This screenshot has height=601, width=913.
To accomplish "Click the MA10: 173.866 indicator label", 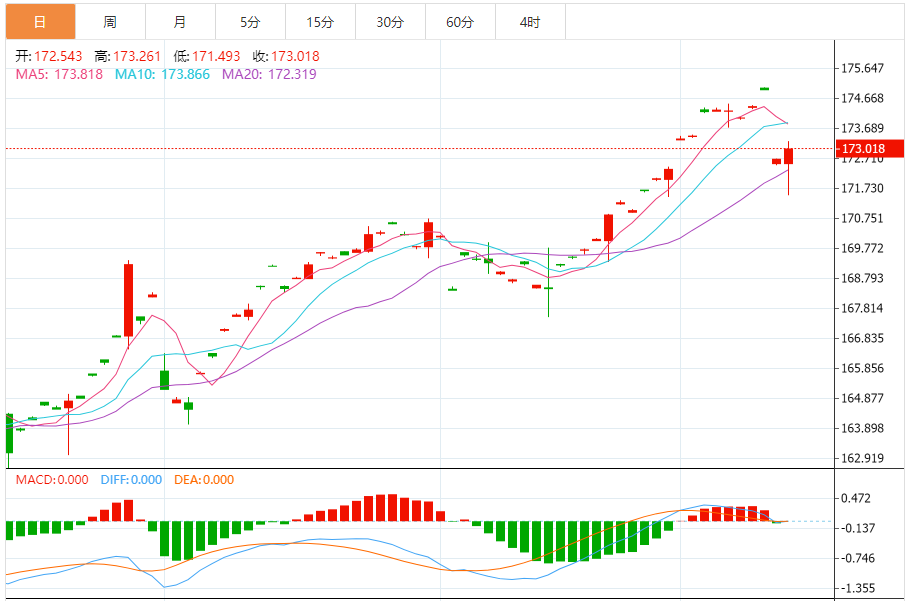I will coord(162,74).
